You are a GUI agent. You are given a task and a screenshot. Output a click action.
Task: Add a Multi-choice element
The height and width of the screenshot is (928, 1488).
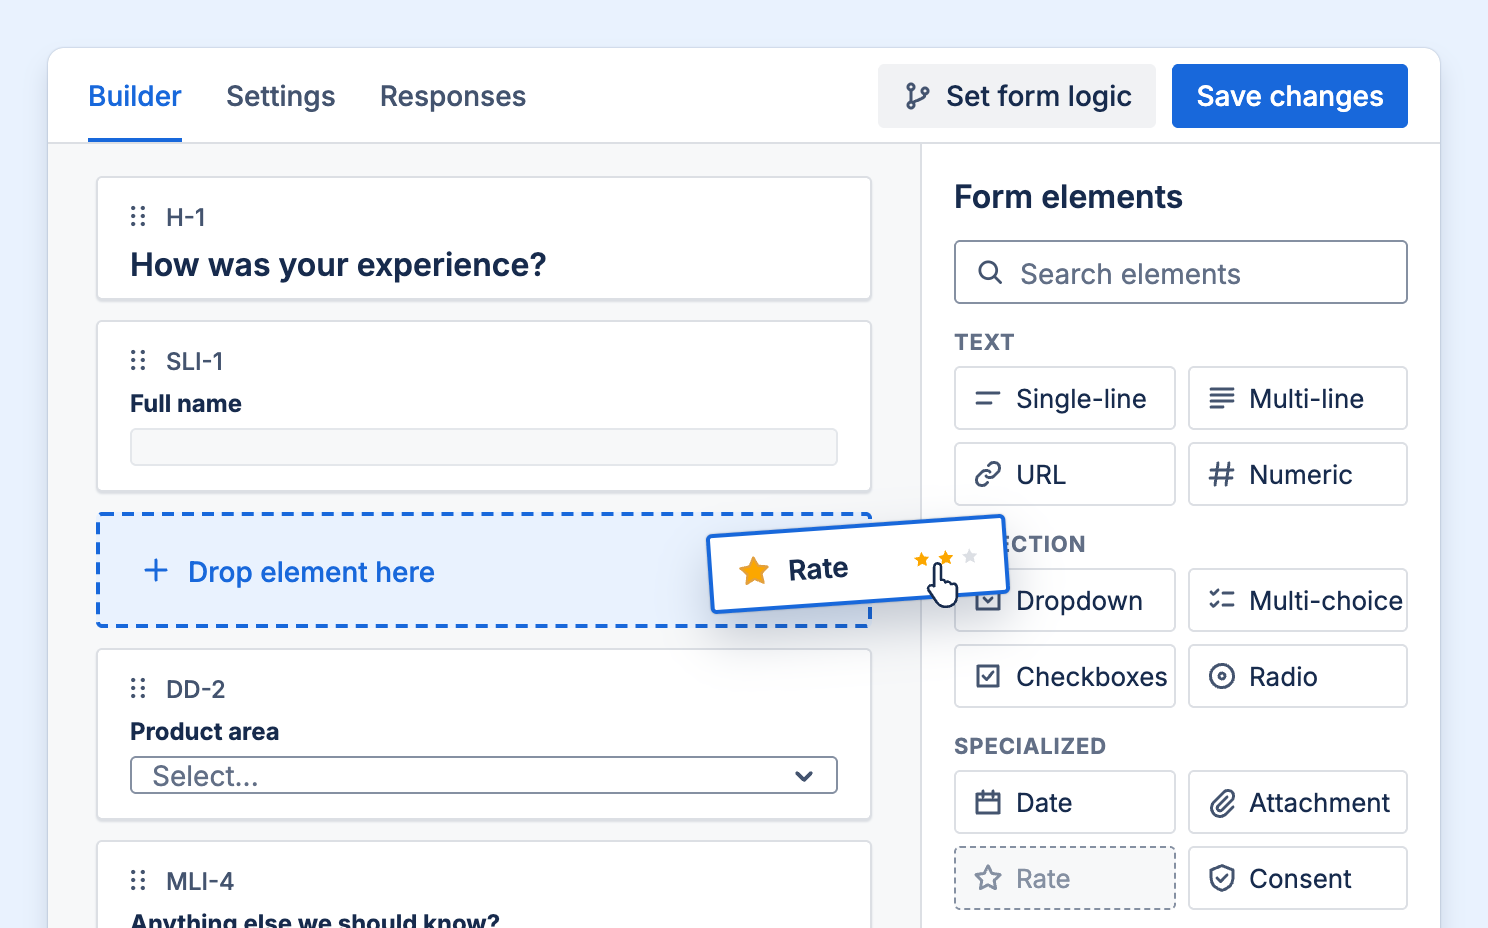click(1298, 600)
